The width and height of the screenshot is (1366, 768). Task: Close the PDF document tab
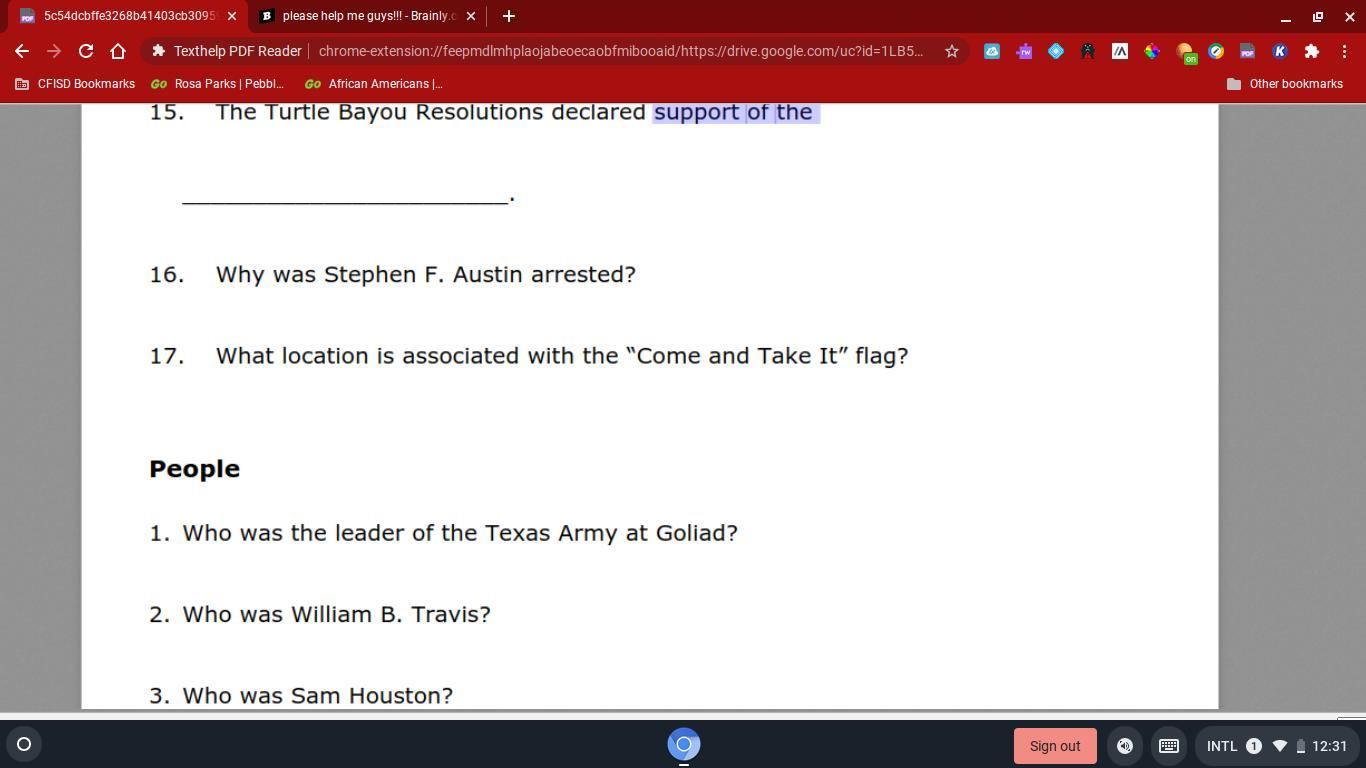(232, 16)
